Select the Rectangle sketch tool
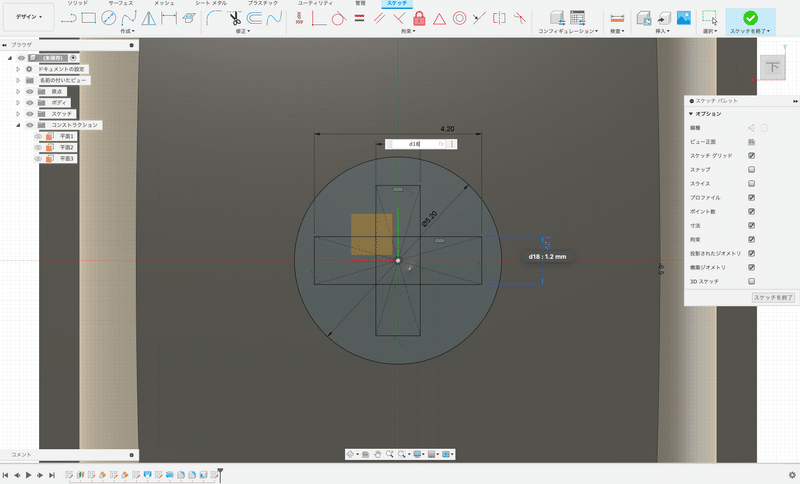 pos(89,18)
